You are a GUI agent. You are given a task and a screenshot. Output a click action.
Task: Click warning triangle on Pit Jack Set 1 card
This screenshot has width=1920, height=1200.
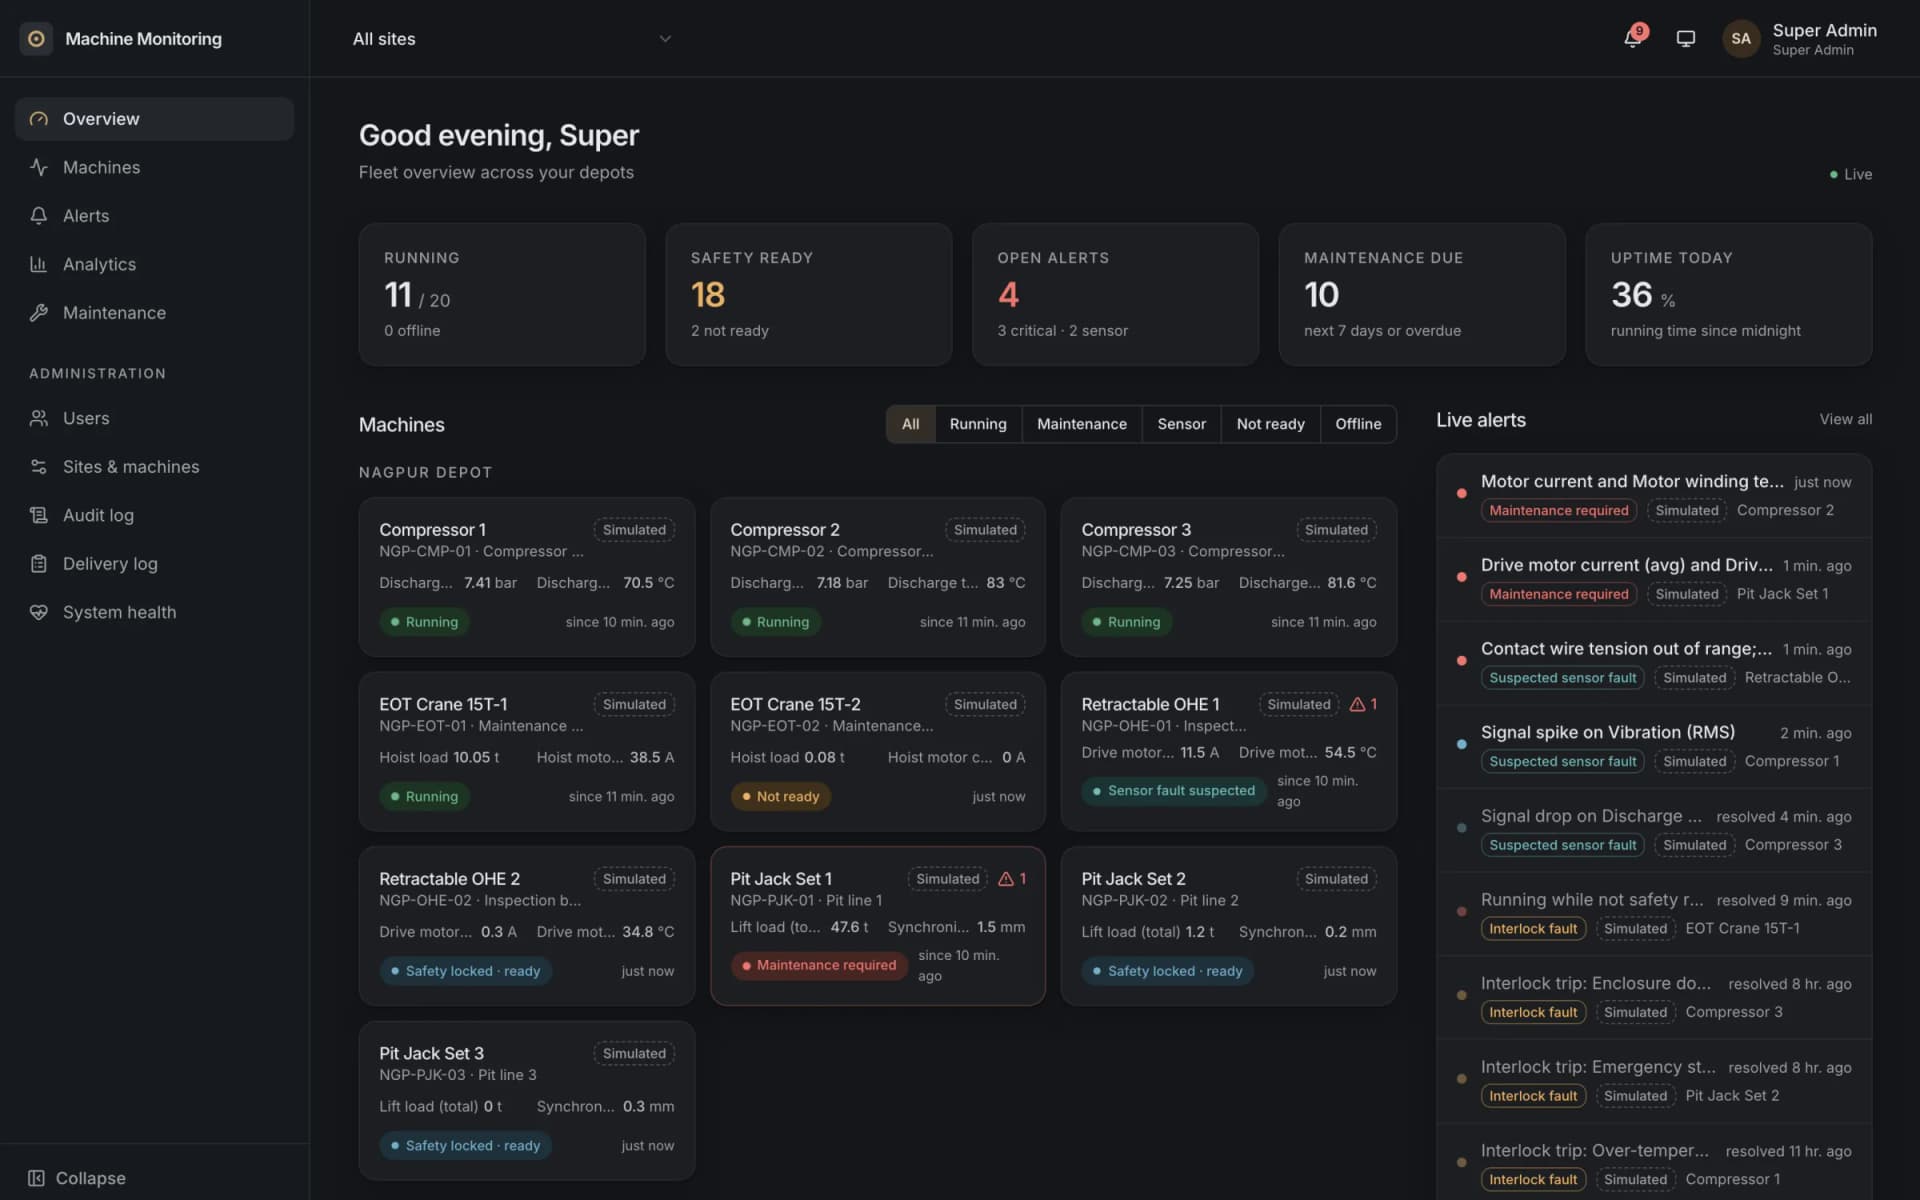[x=1006, y=879]
